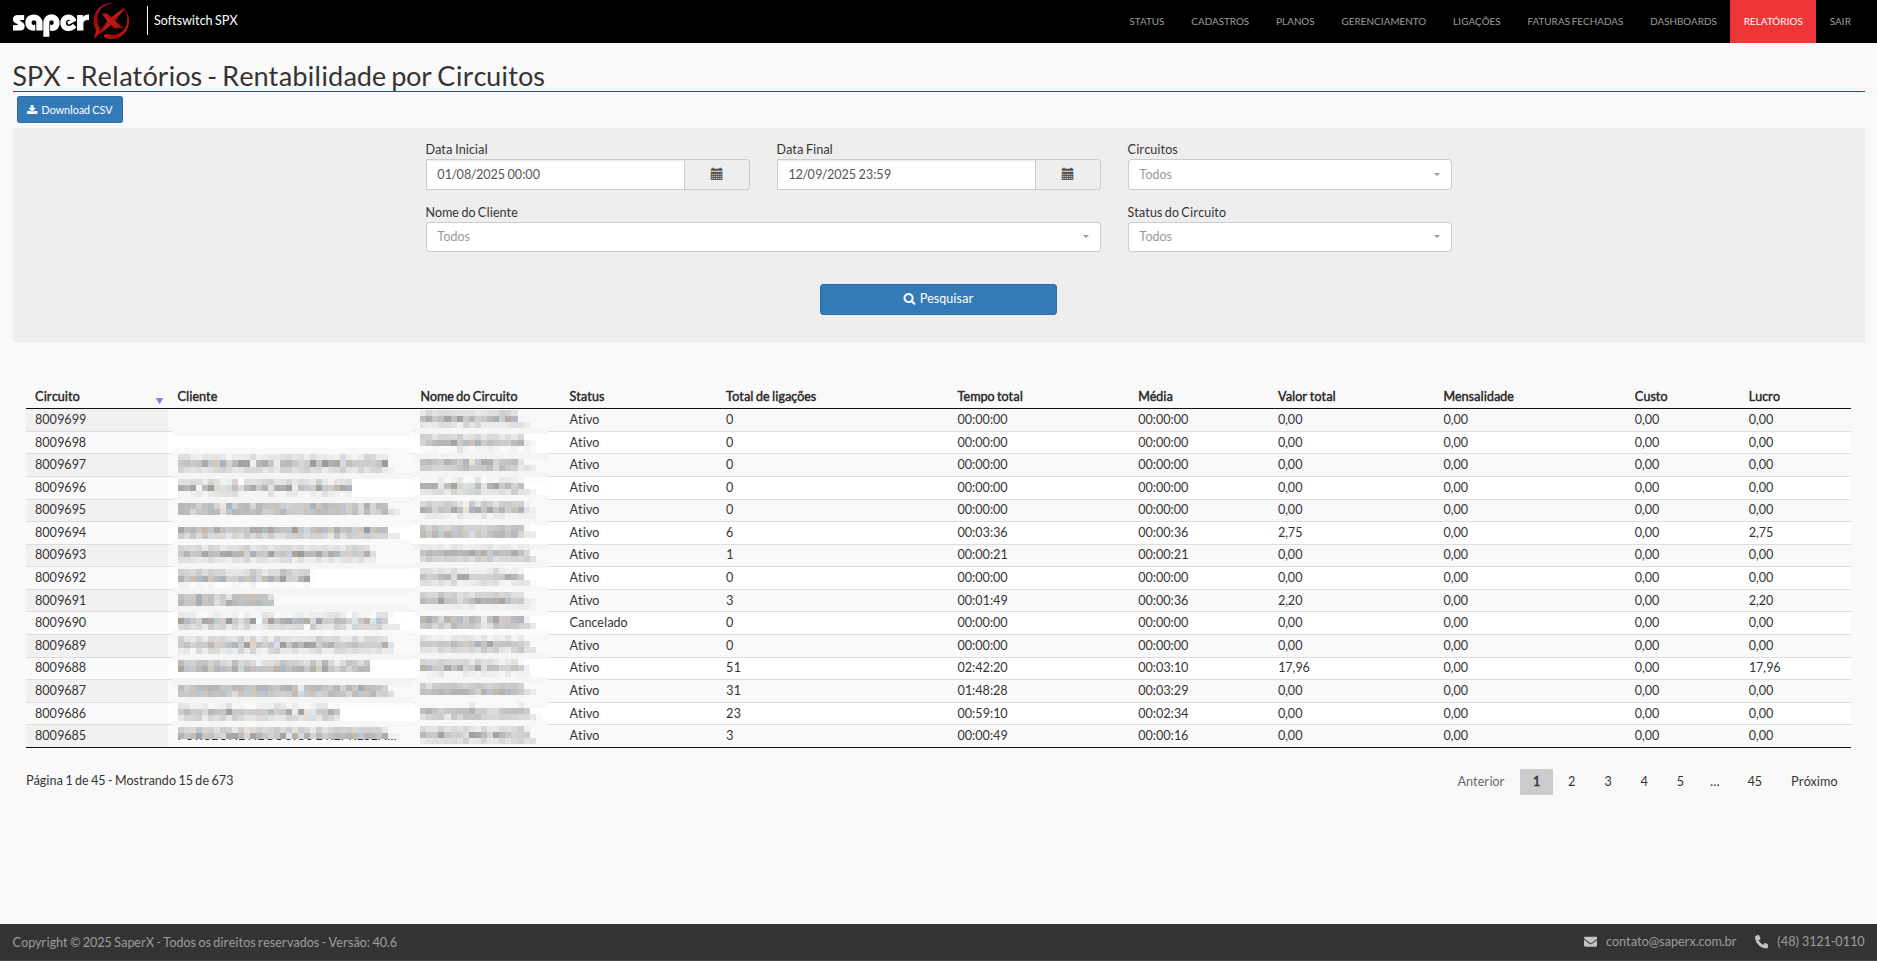The width and height of the screenshot is (1877, 961).
Task: Open the DASHBOARDS menu
Action: pos(1683,21)
